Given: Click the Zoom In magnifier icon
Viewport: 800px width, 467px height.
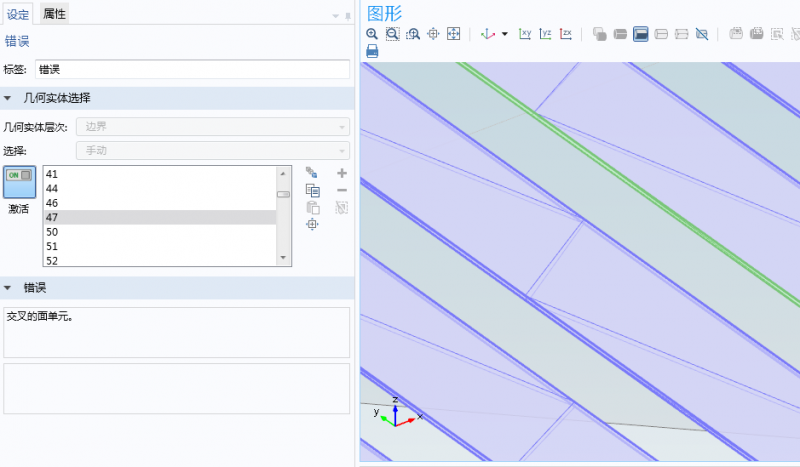Looking at the screenshot, I should pos(372,34).
